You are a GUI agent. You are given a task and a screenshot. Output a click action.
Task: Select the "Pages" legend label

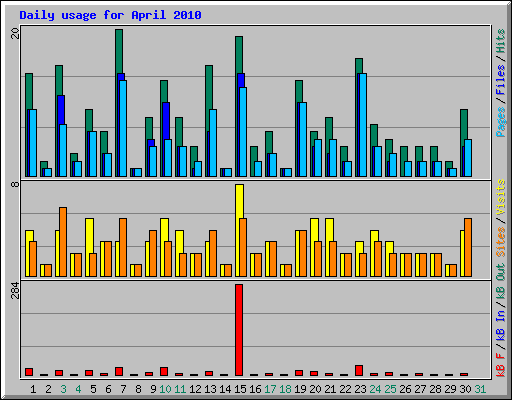(x=501, y=122)
